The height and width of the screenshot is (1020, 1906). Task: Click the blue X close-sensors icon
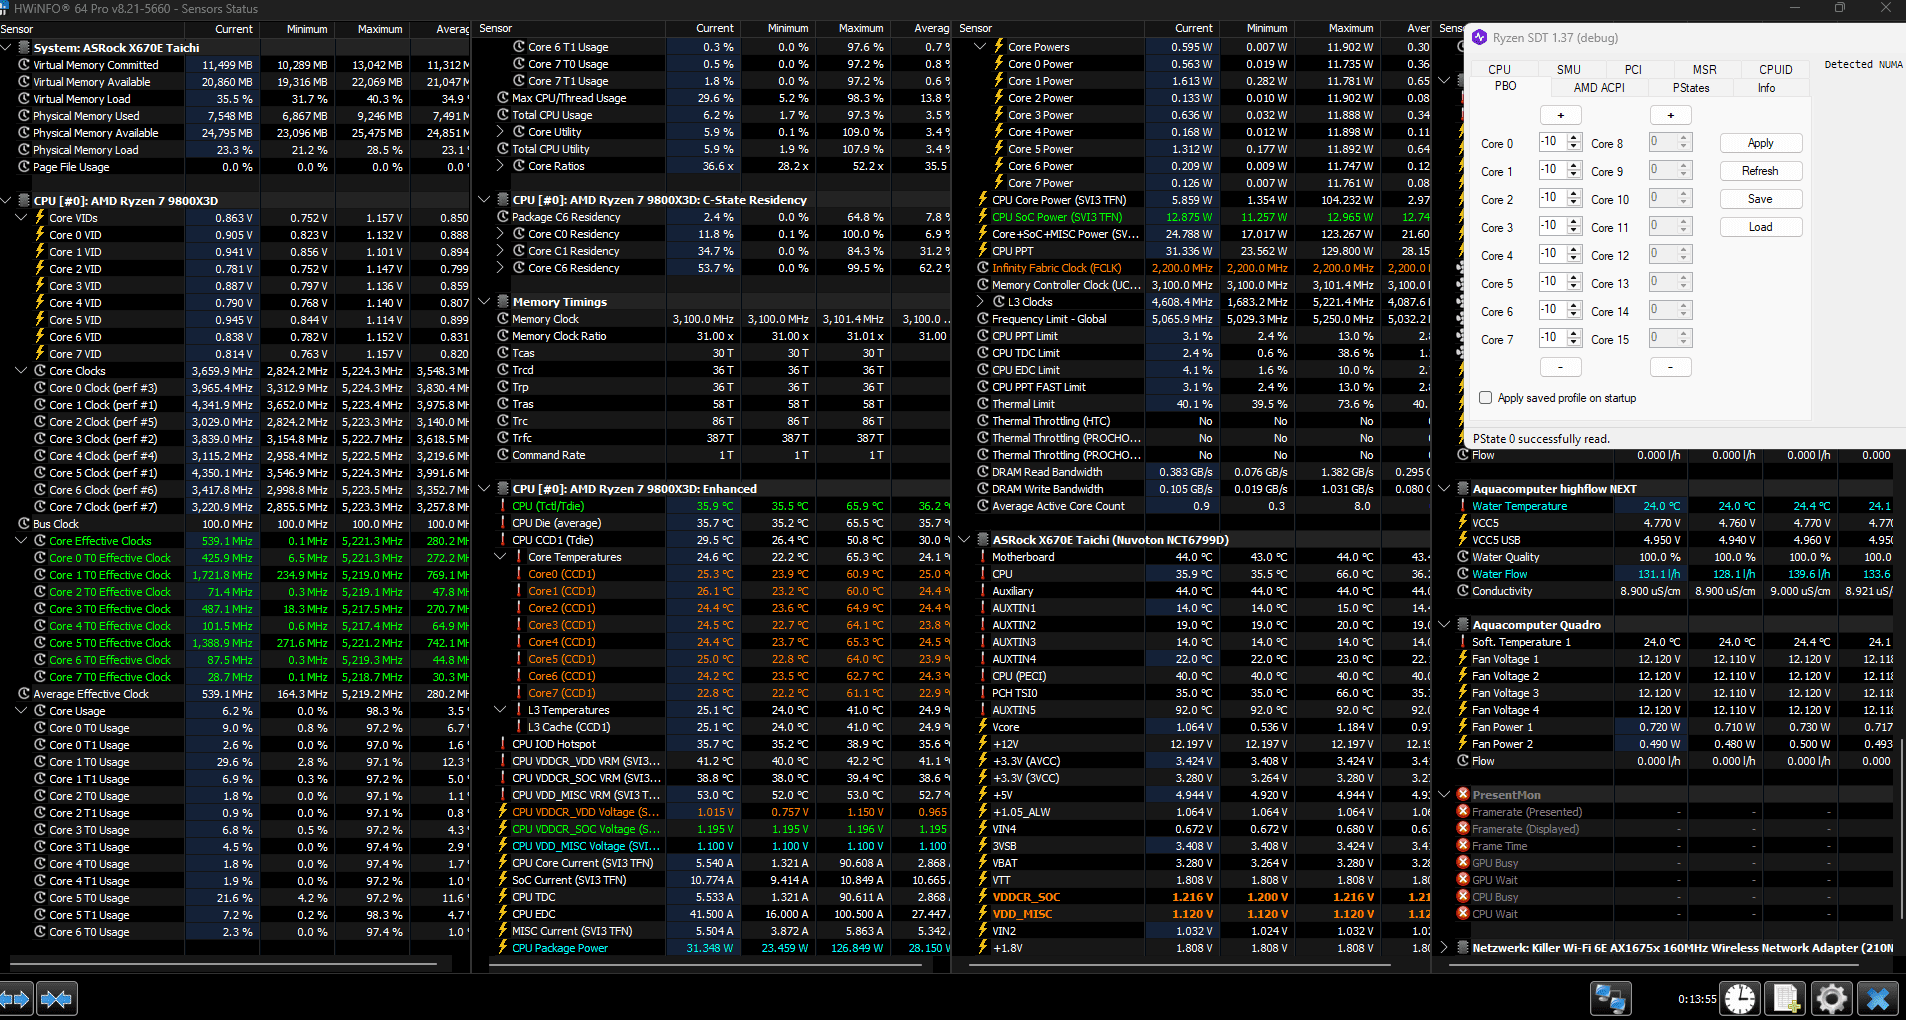pos(1878,998)
